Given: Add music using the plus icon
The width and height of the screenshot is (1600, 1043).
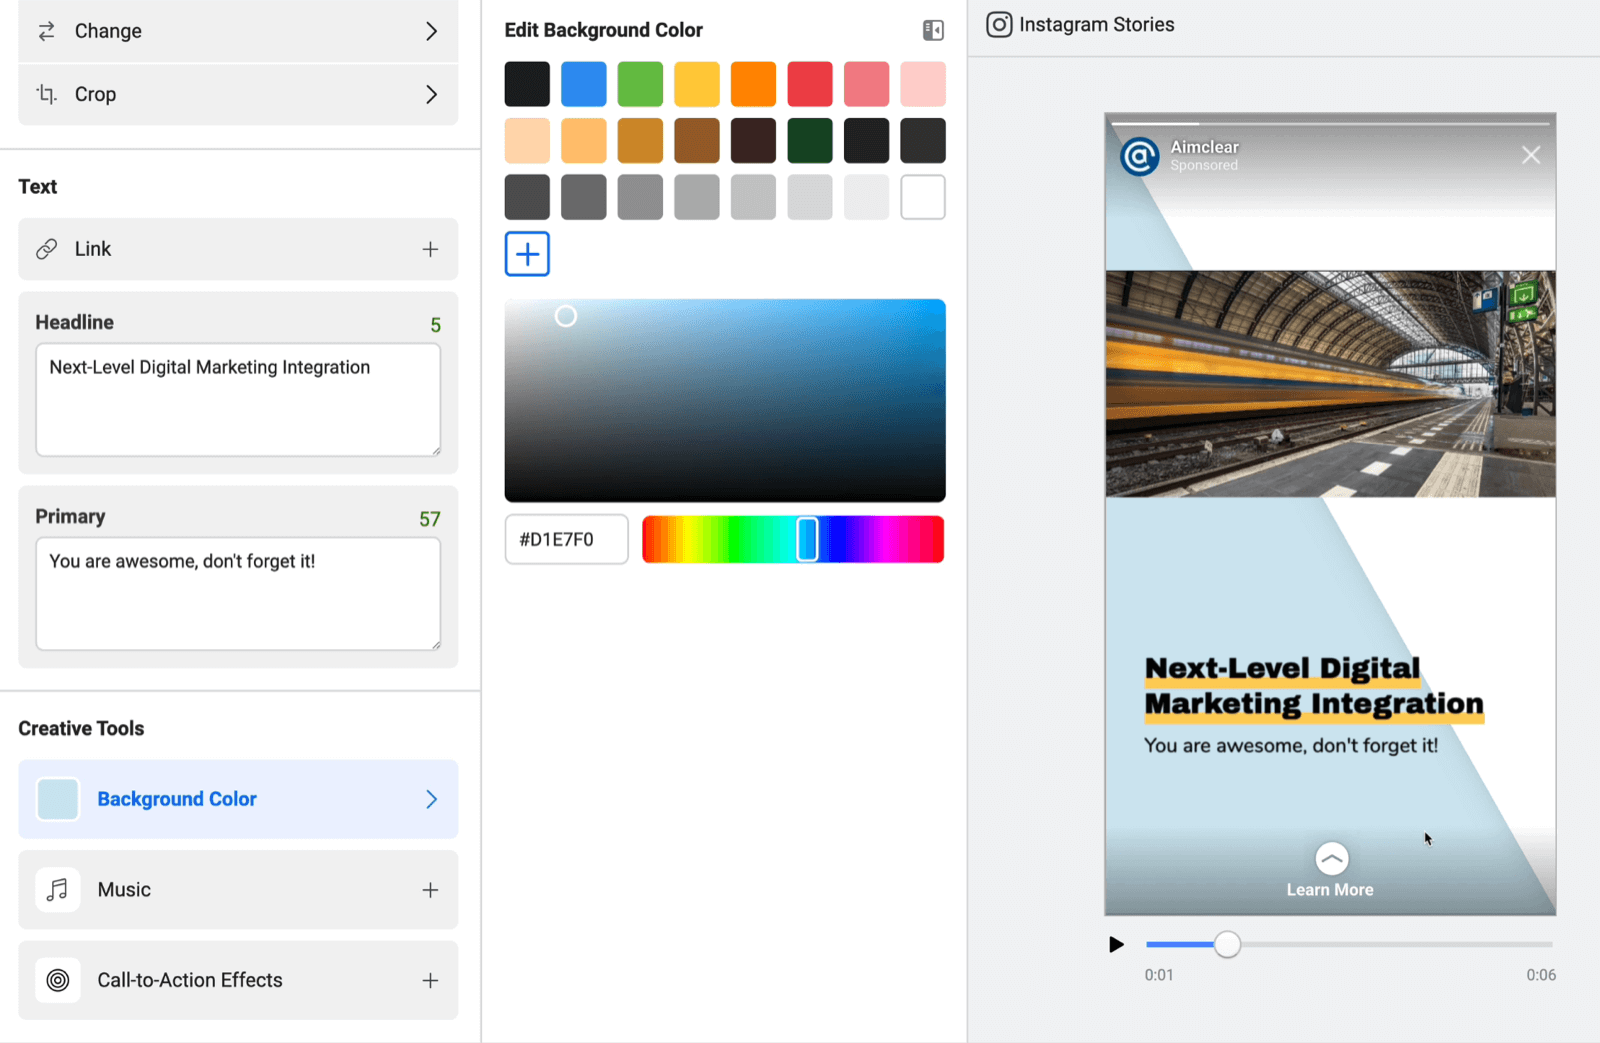Looking at the screenshot, I should tap(430, 889).
